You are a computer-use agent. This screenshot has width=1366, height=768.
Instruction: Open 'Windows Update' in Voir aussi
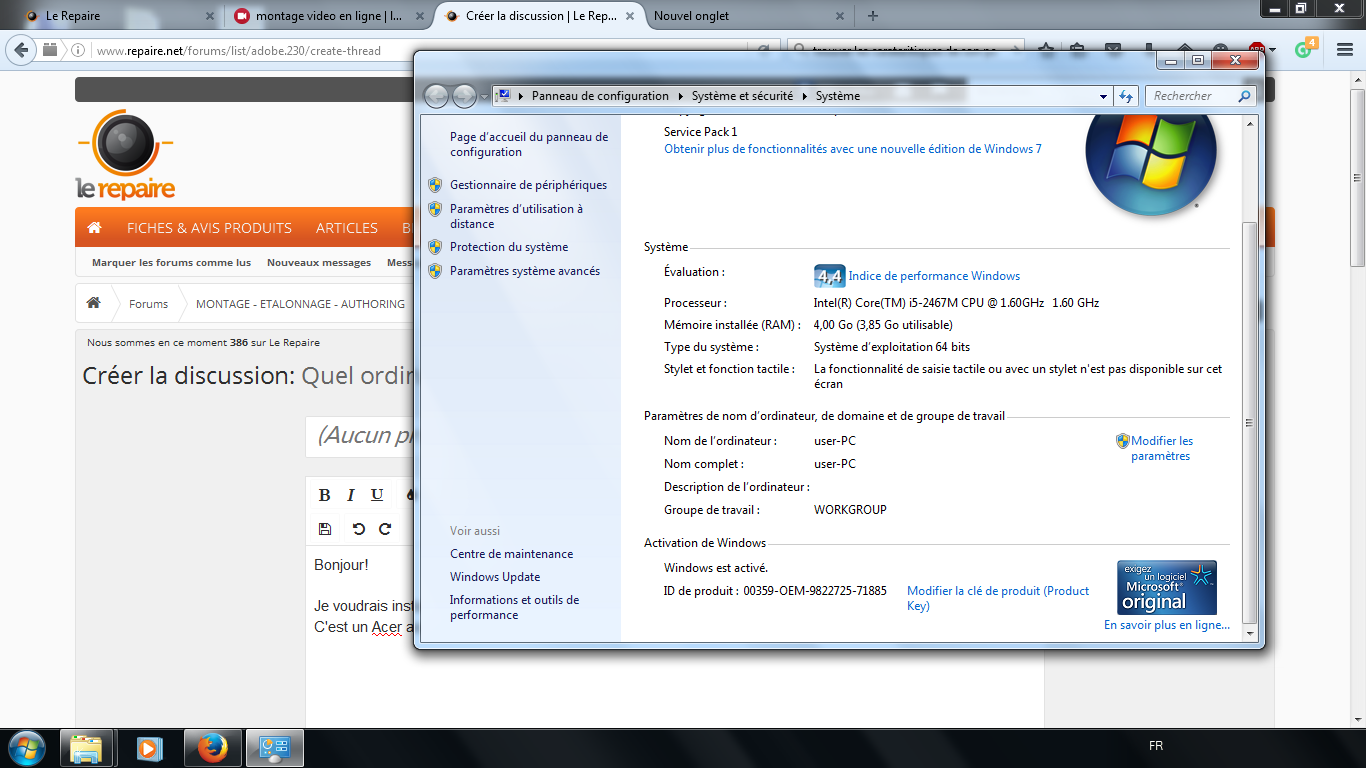point(495,577)
